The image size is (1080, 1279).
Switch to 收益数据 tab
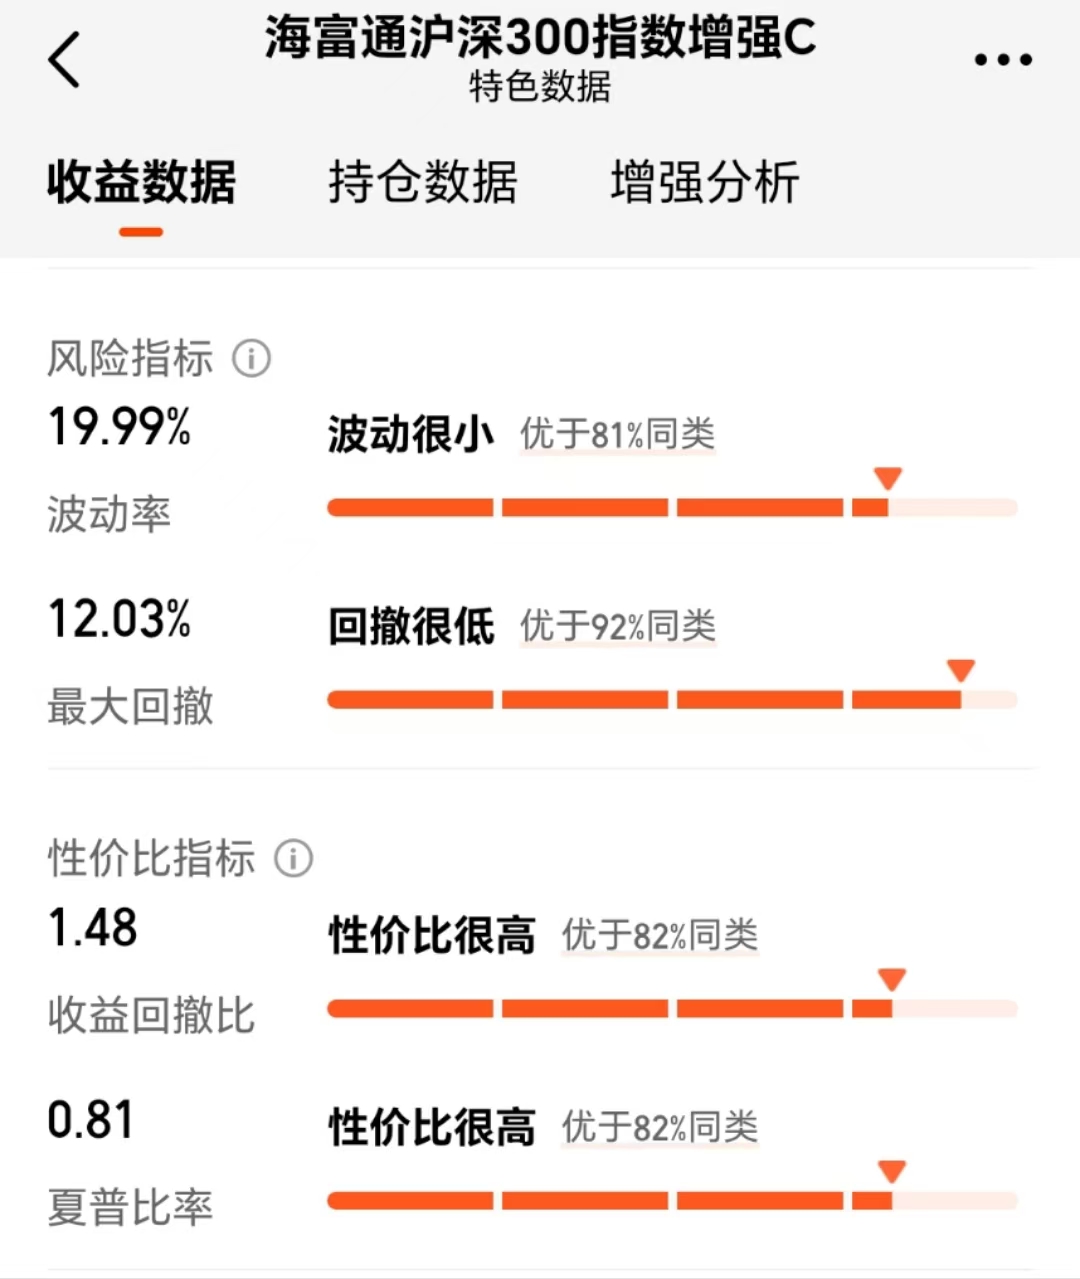141,182
